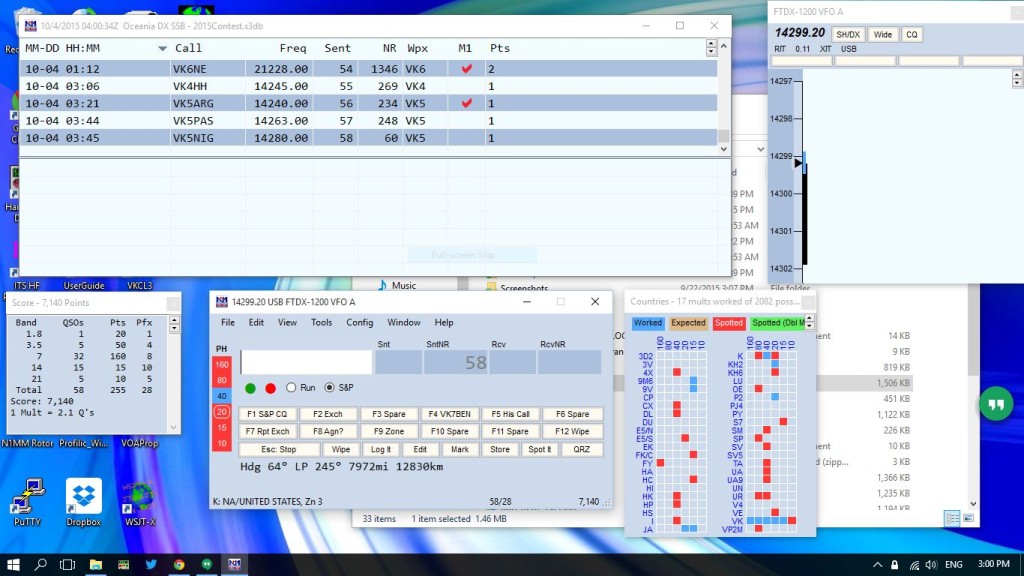Toggle the 80 band button

222,381
